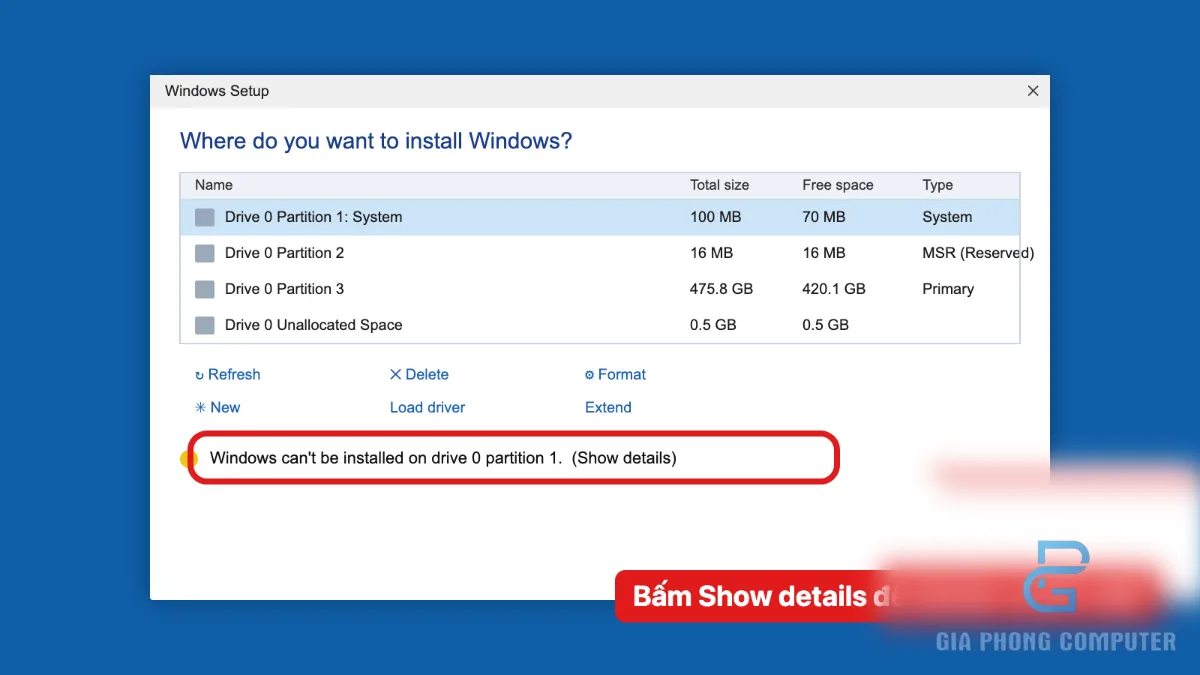The width and height of the screenshot is (1200, 675).
Task: Click the Primary type cell
Action: 948,289
